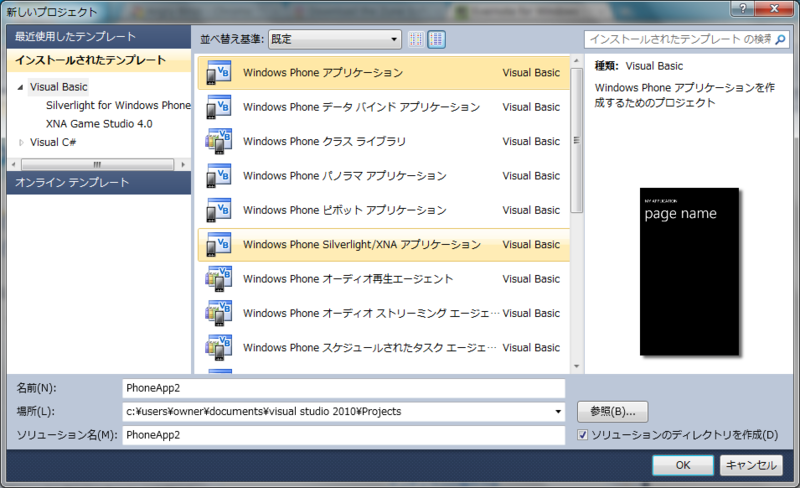The image size is (800, 488).
Task: Click the パノラマ アプリケーション template icon
Action: pyautogui.click(x=218, y=176)
